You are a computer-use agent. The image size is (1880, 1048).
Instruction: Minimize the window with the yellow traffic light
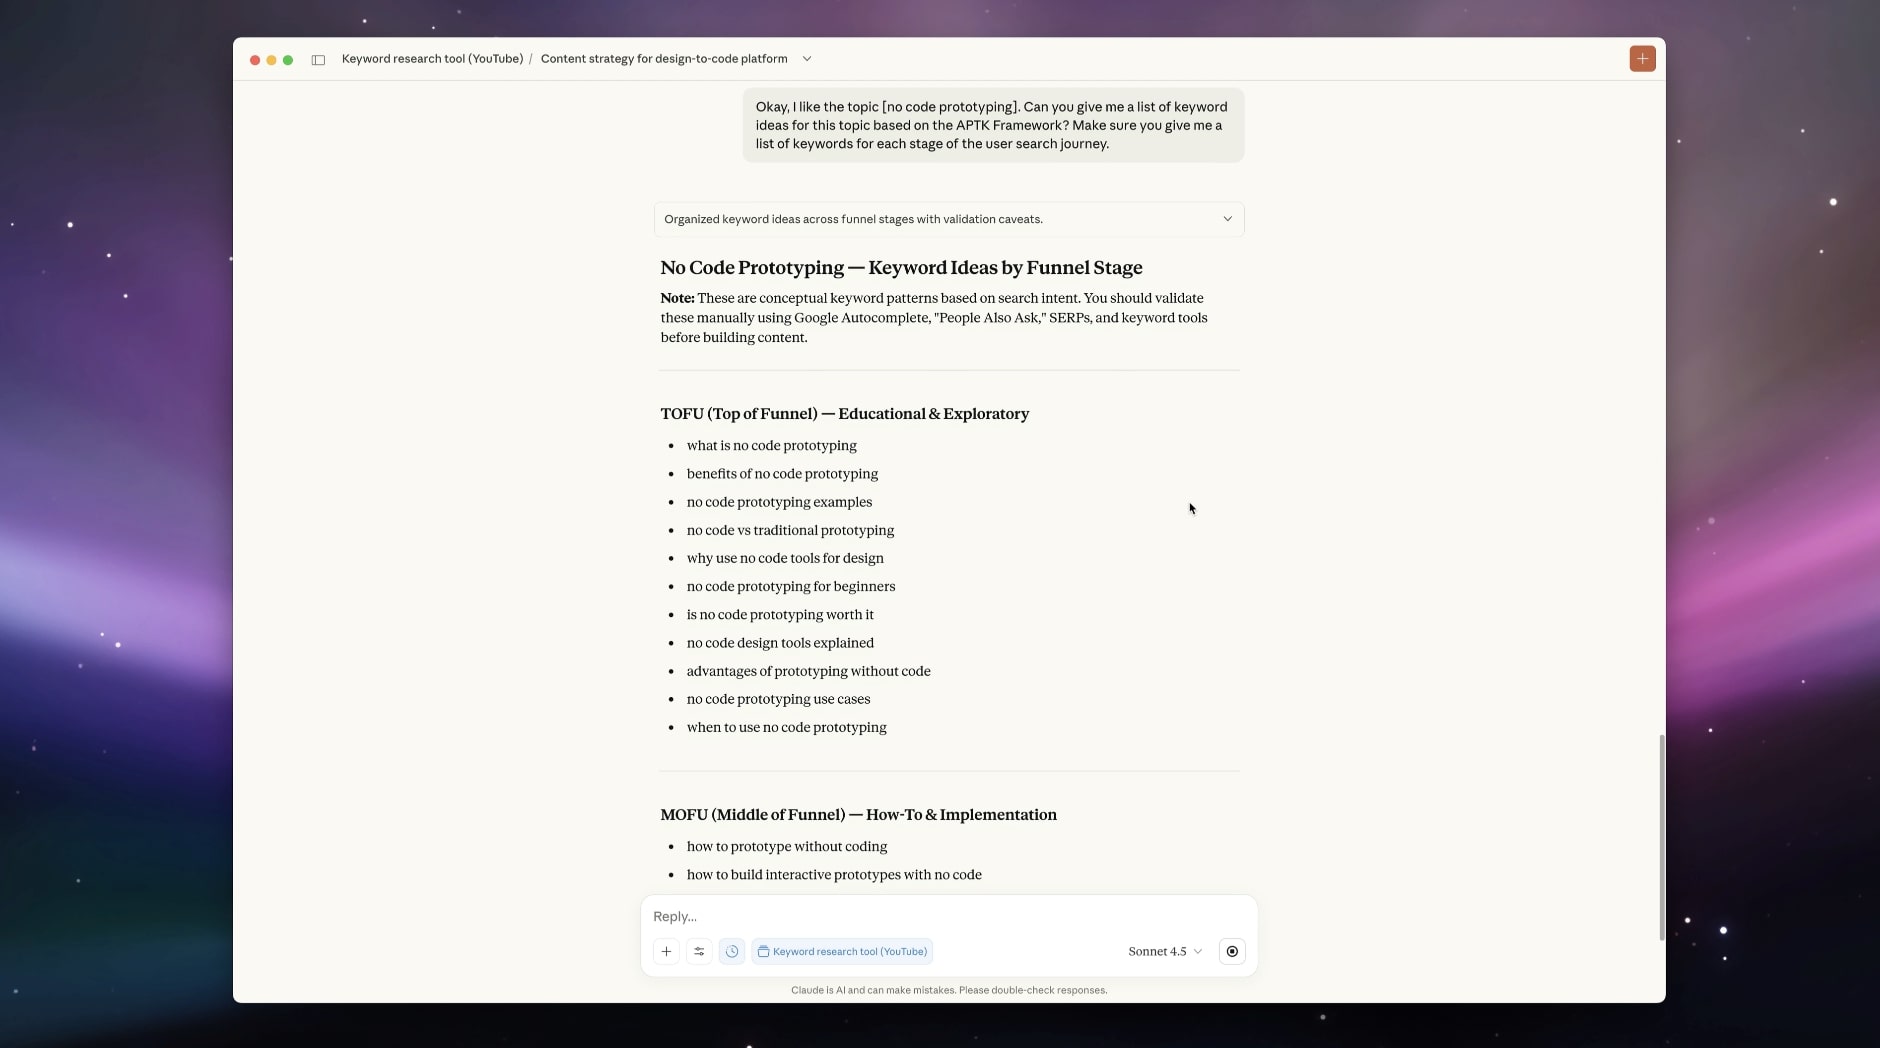pyautogui.click(x=272, y=59)
